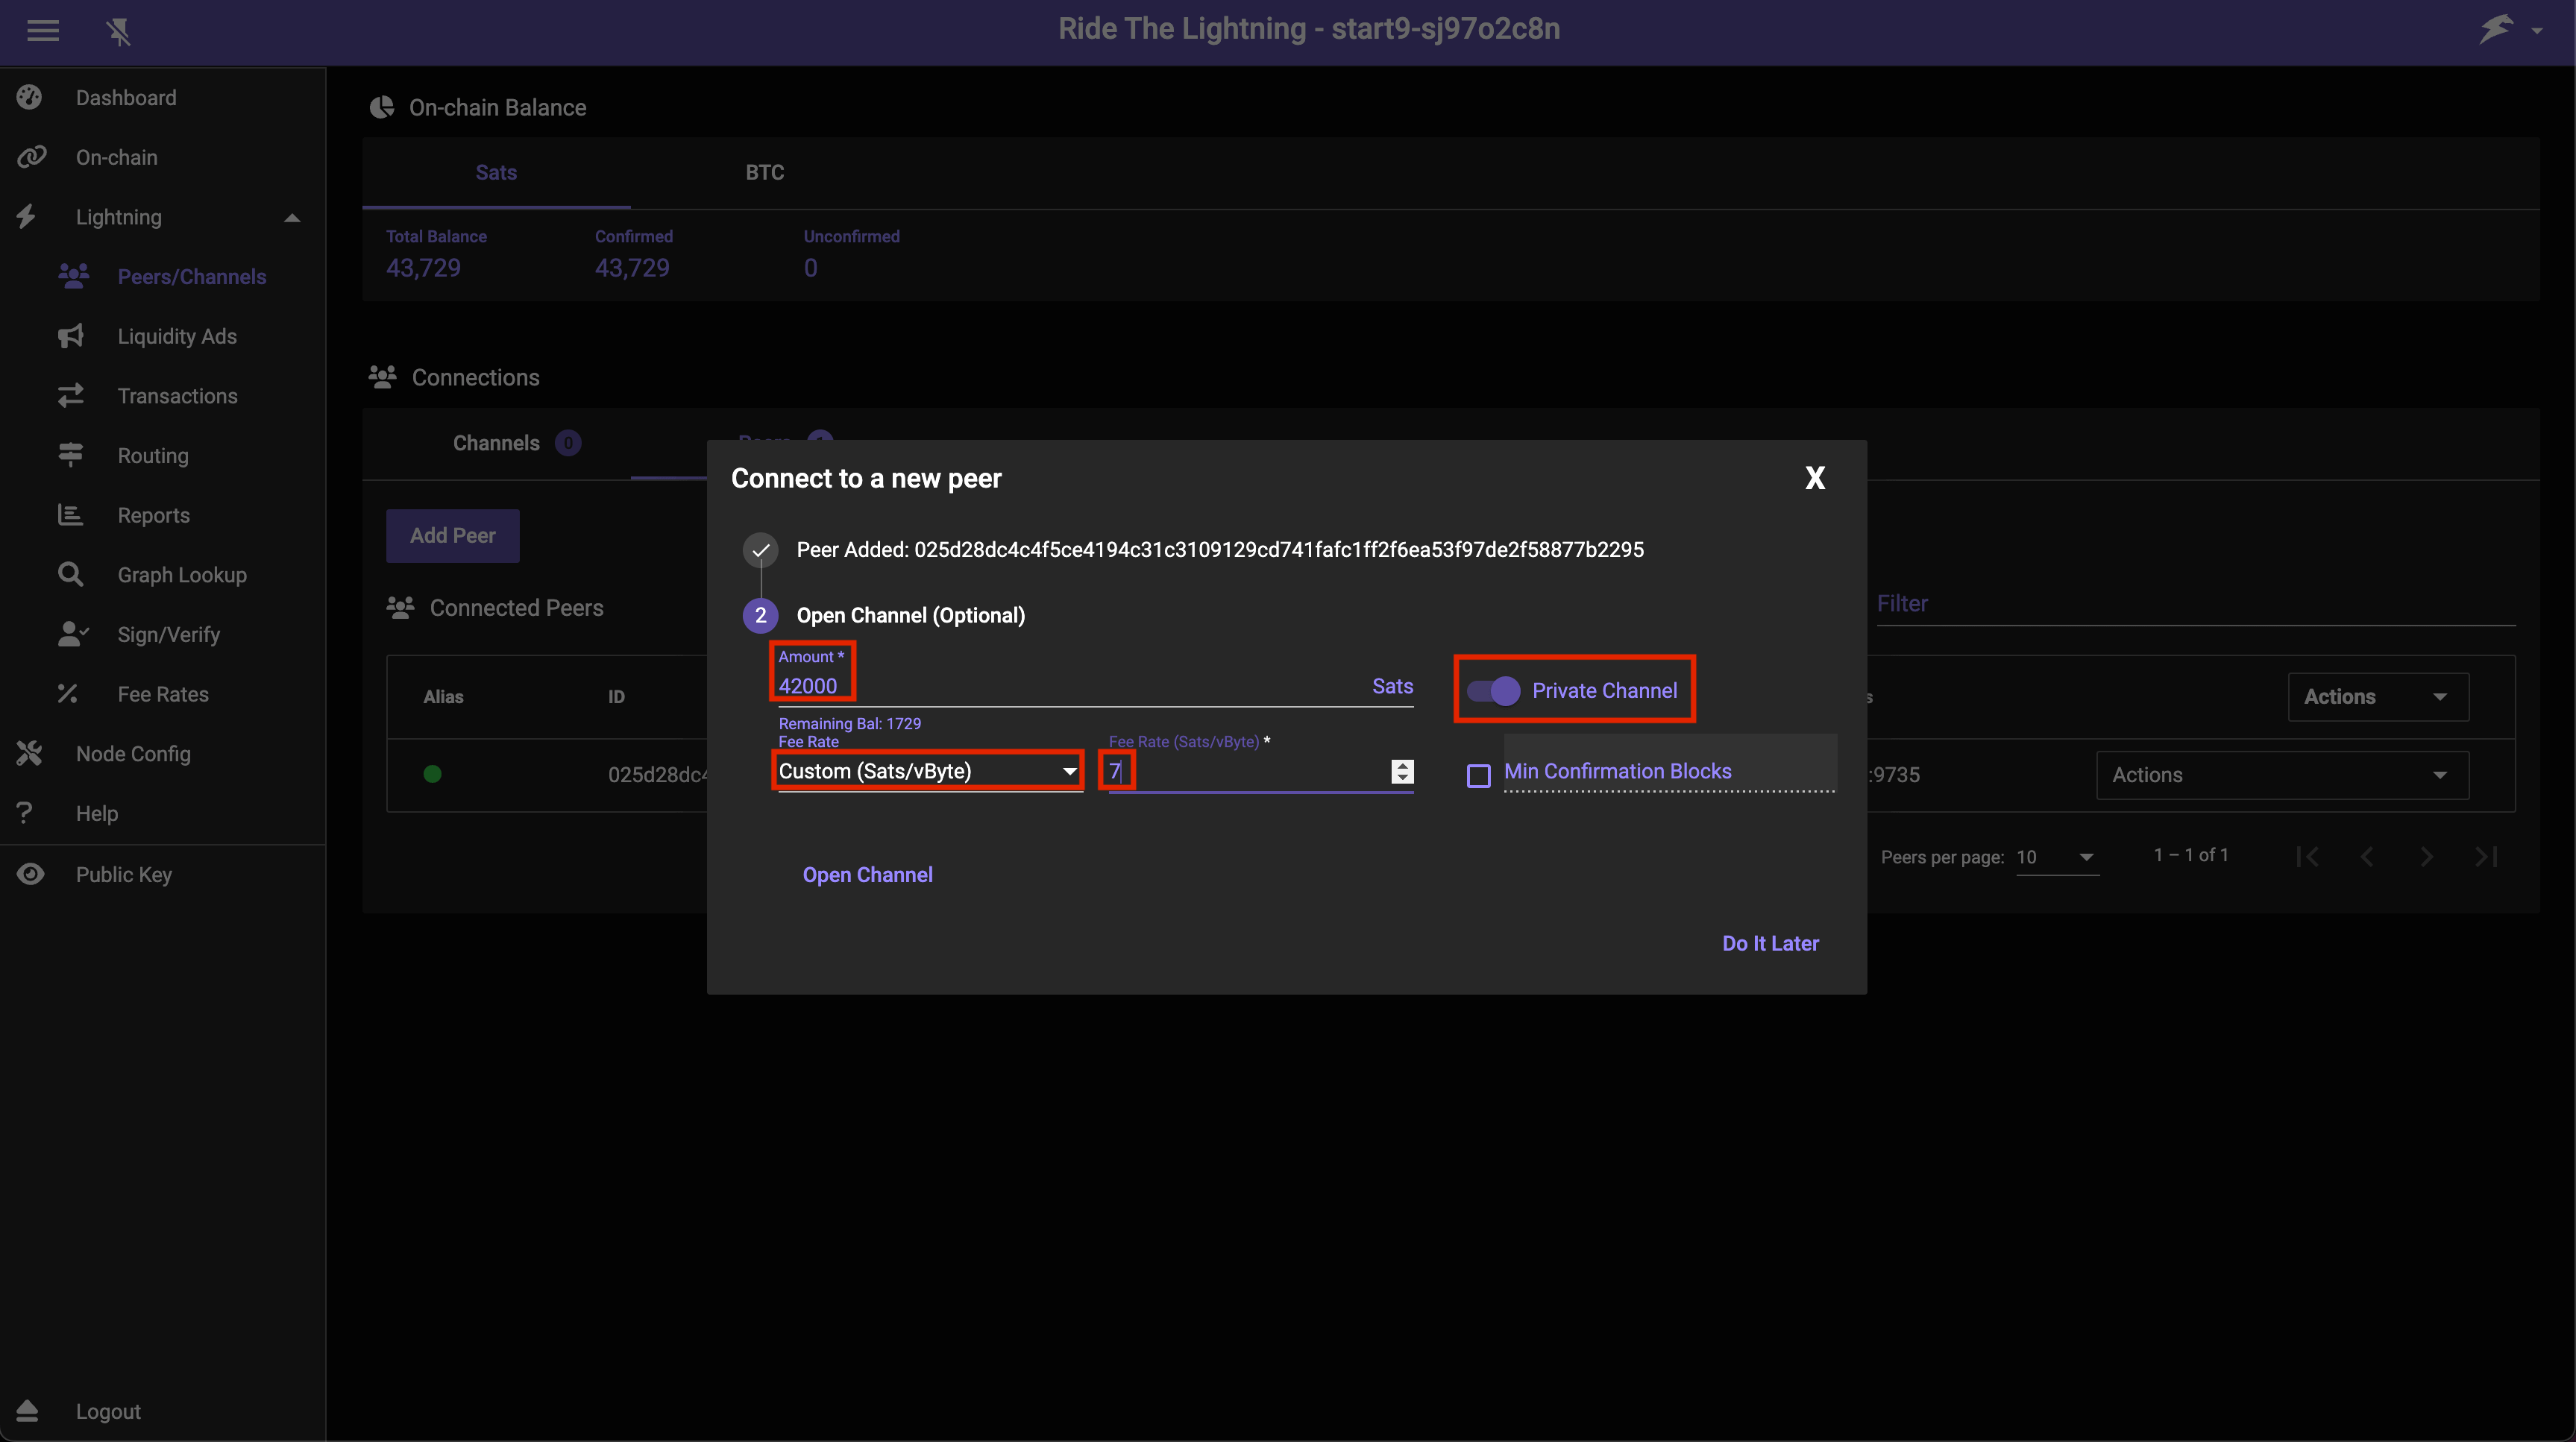Open Graph Lookup with the magnifier icon
This screenshot has width=2576, height=1442.
coord(71,574)
